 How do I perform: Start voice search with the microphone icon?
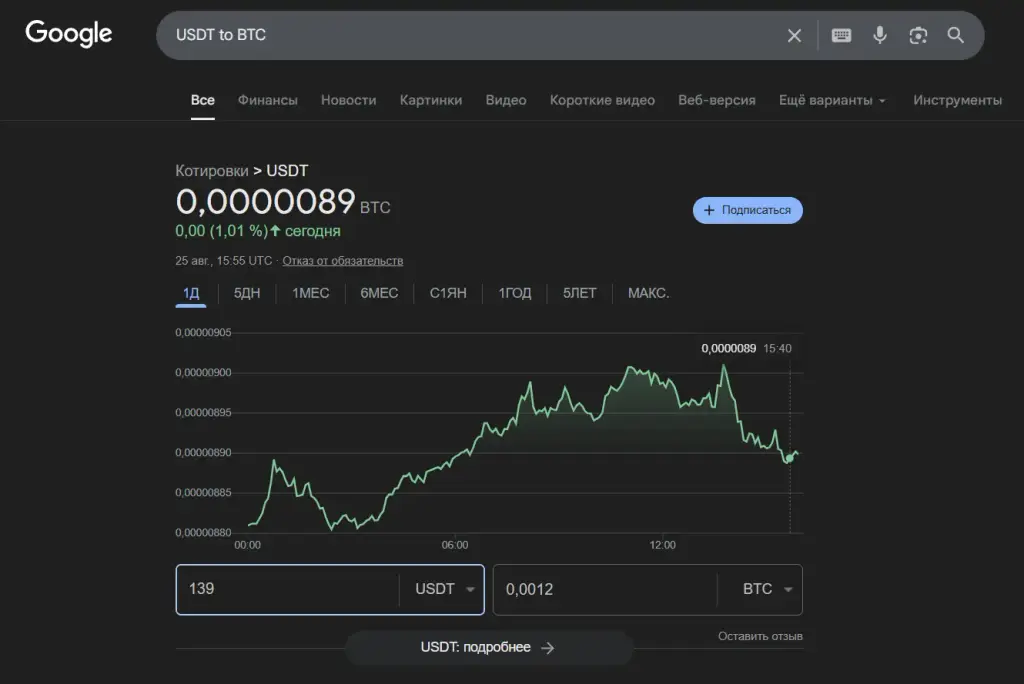880,35
